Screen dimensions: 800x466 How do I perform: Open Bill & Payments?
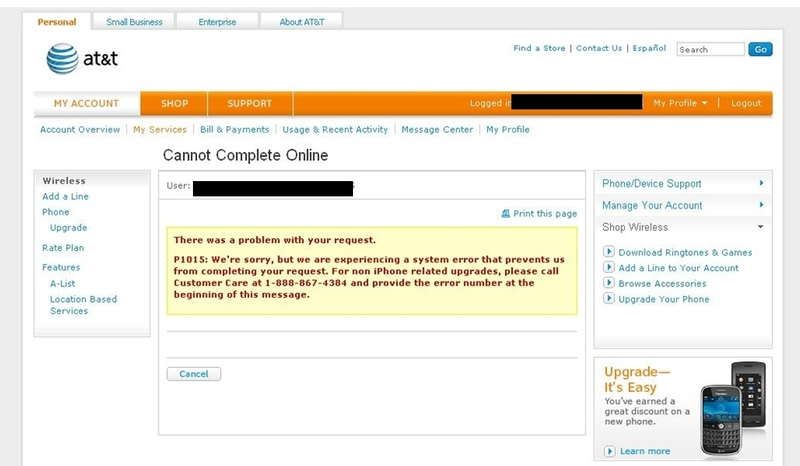click(235, 130)
